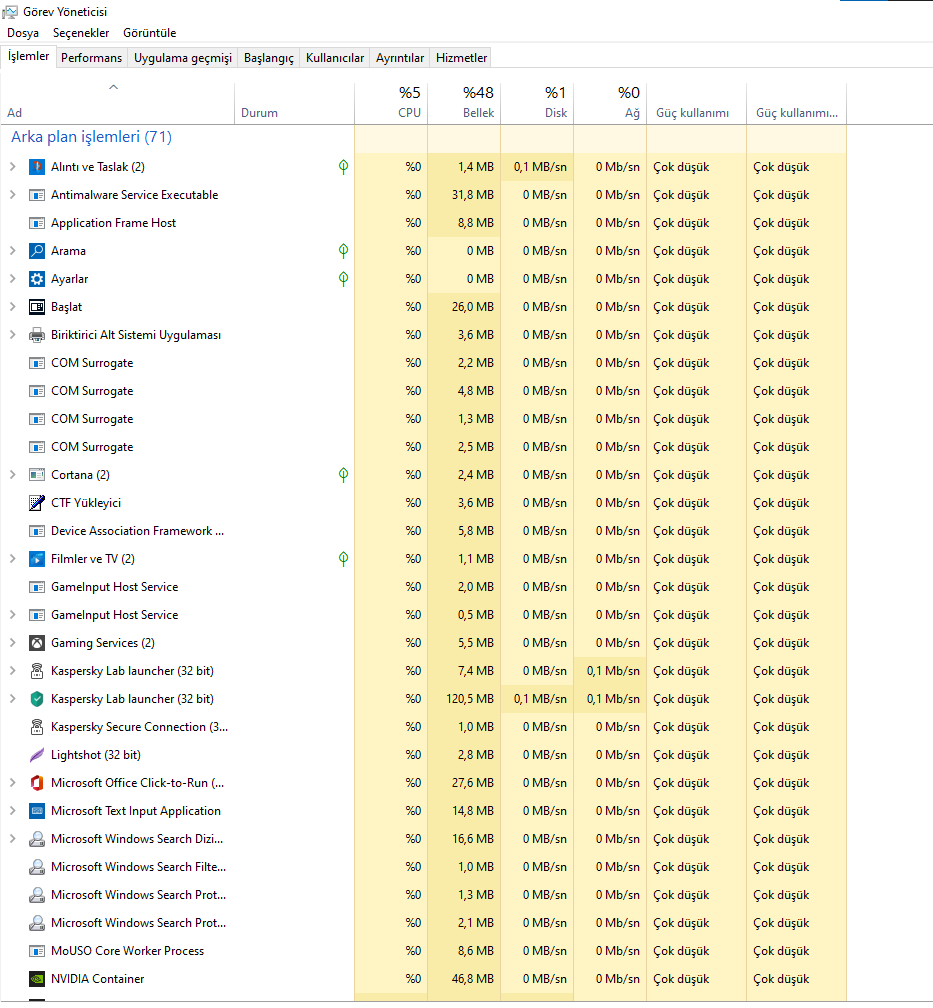Image resolution: width=933 pixels, height=1008 pixels.
Task: Click the green leaf status on Cortana row
Action: [343, 475]
